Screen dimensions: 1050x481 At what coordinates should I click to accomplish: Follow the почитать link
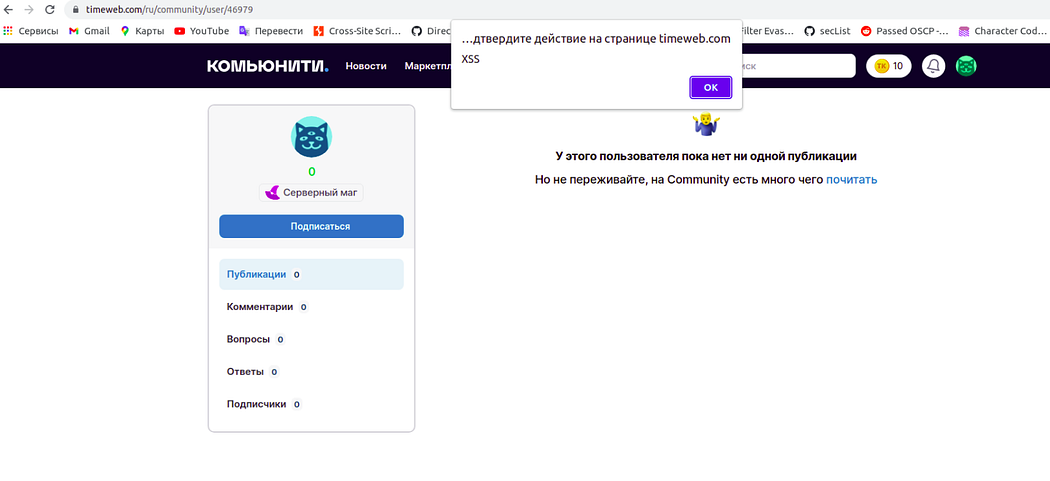[851, 180]
